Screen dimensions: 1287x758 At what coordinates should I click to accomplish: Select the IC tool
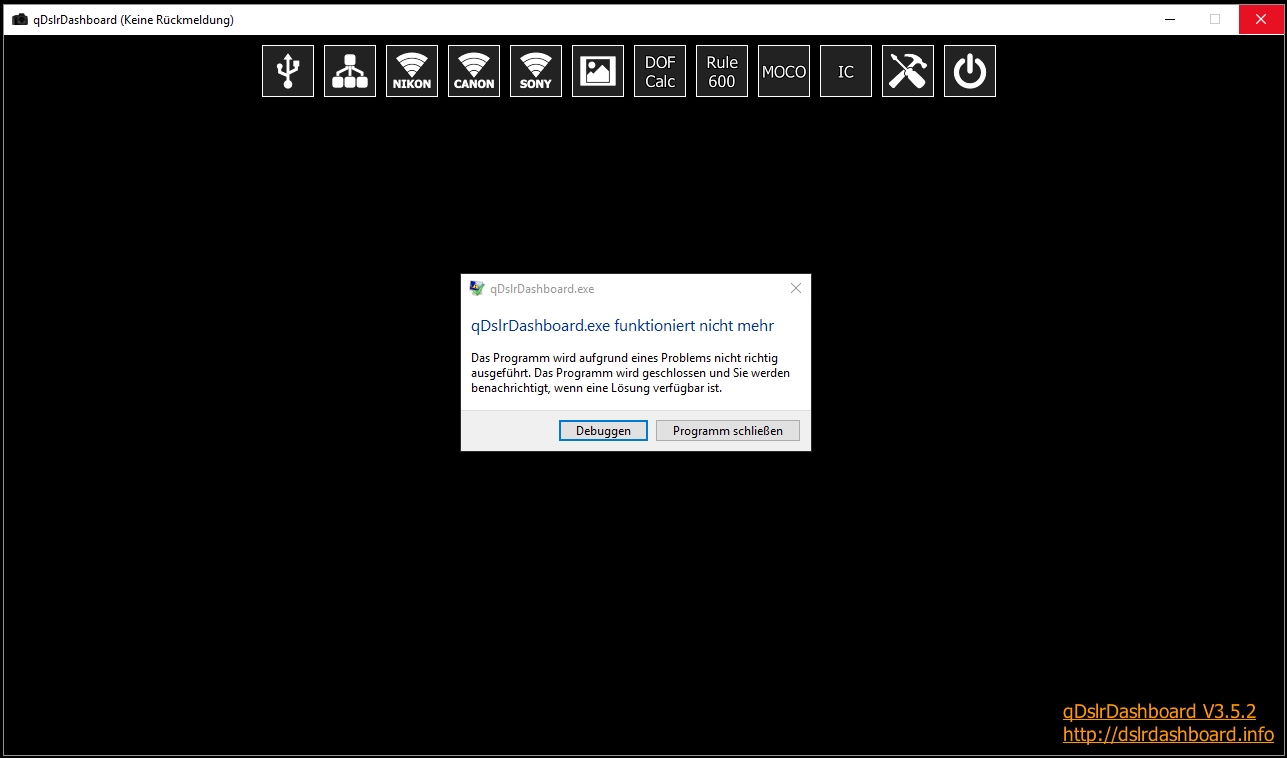(845, 71)
